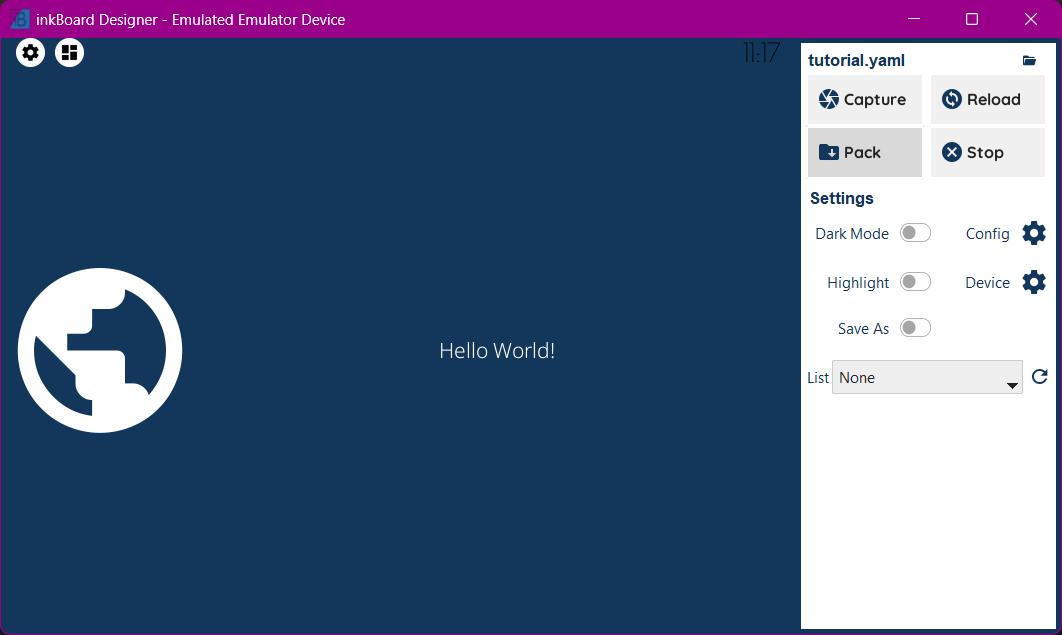This screenshot has height=635, width=1062.
Task: Open Config settings gear
Action: [1034, 233]
